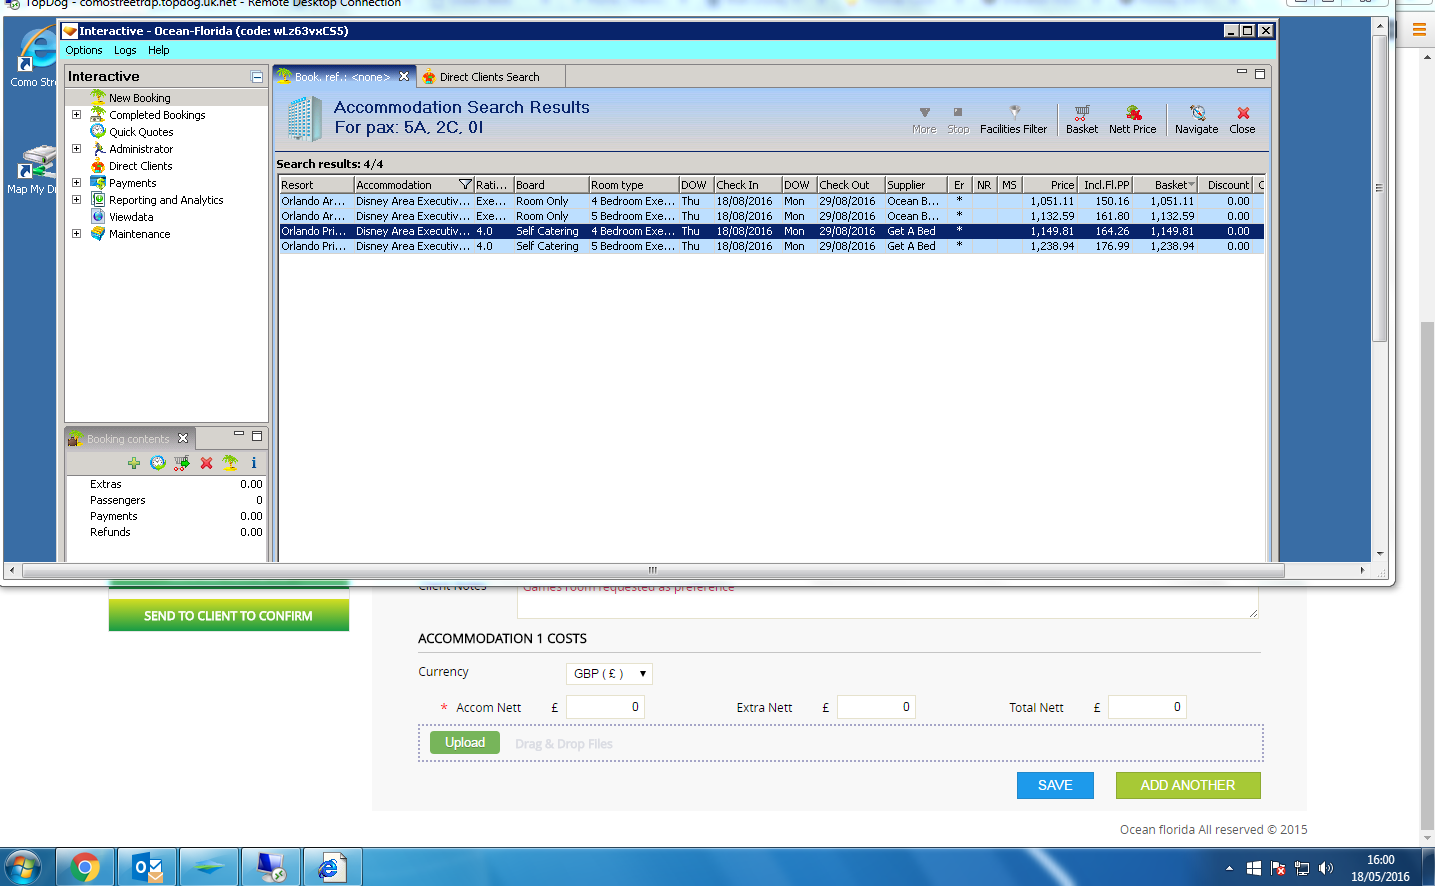This screenshot has width=1435, height=886.
Task: Click the blue SAVE button
Action: (1055, 786)
